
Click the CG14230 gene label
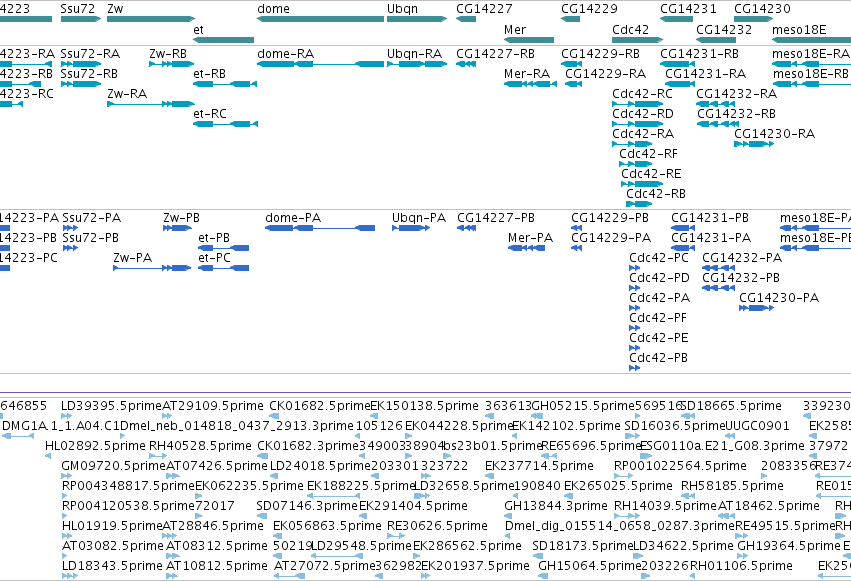pos(762,9)
